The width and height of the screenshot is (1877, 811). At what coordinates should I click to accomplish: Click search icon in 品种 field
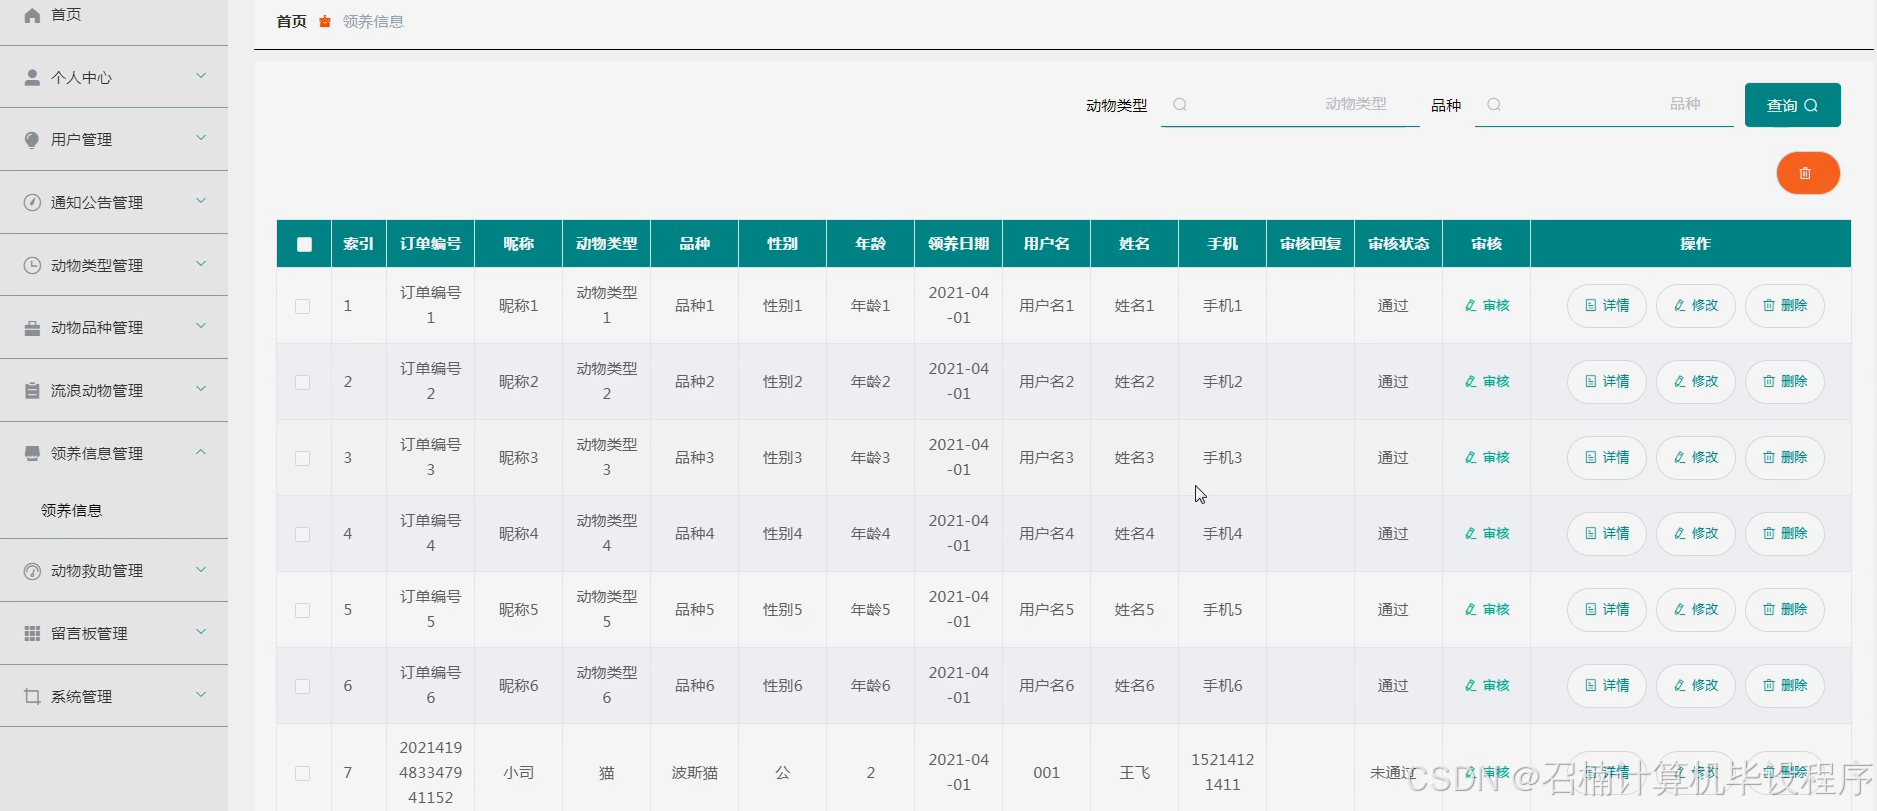point(1494,105)
